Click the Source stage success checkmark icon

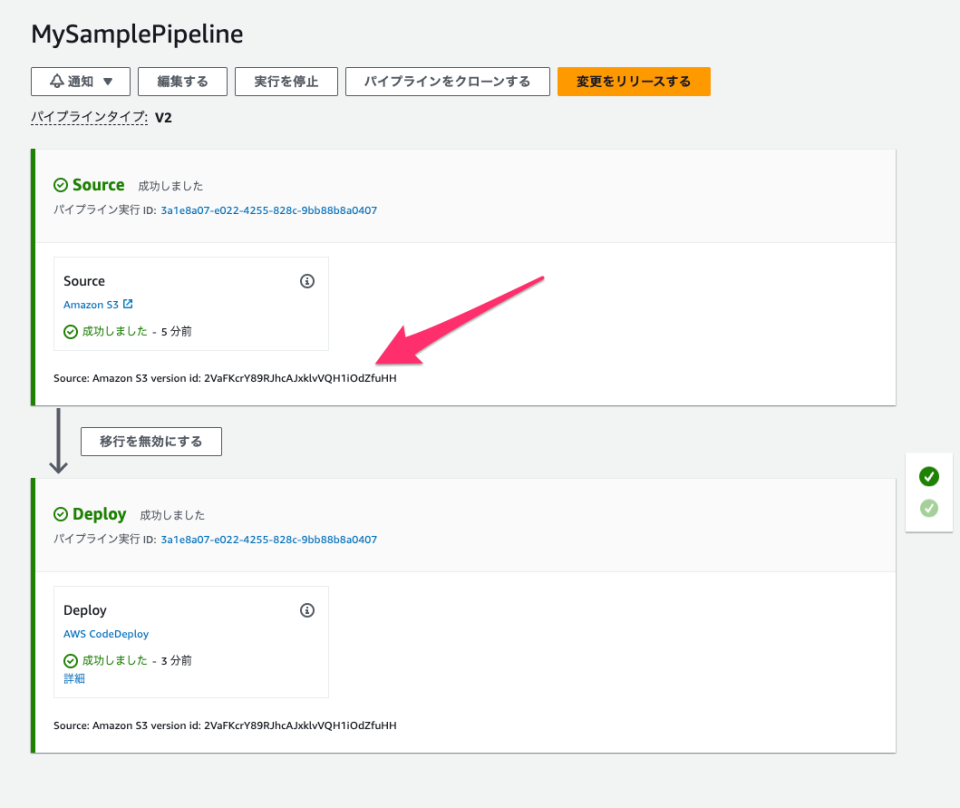(61, 185)
